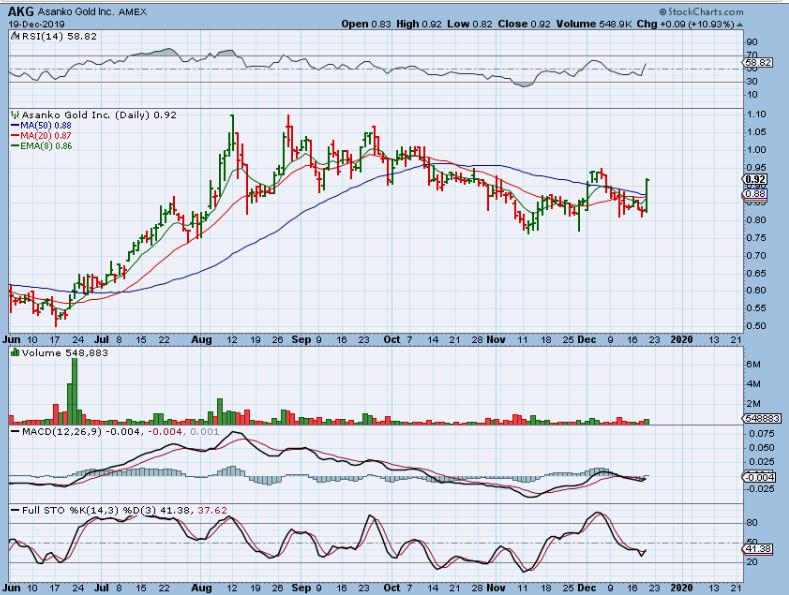
Task: Click Nov on the stochastic panel date axis
Action: point(496,588)
